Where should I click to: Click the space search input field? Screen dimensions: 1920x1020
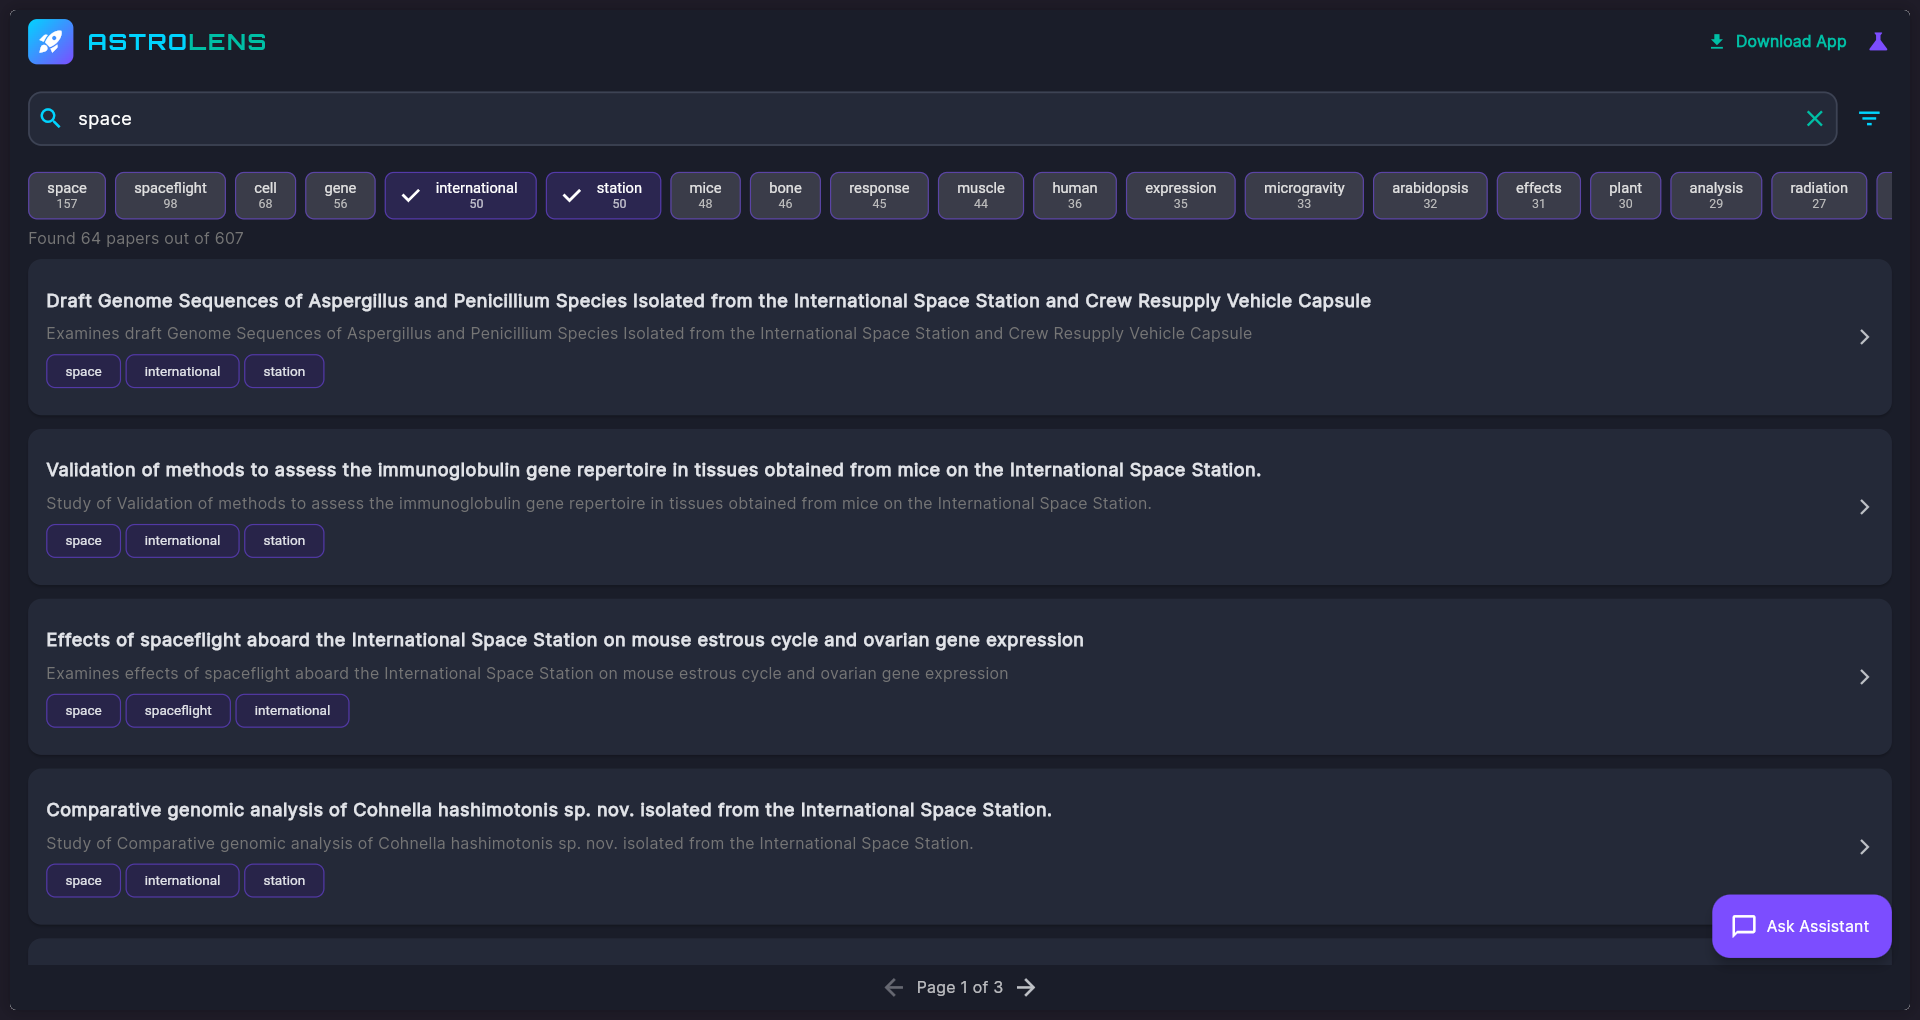pos(932,118)
